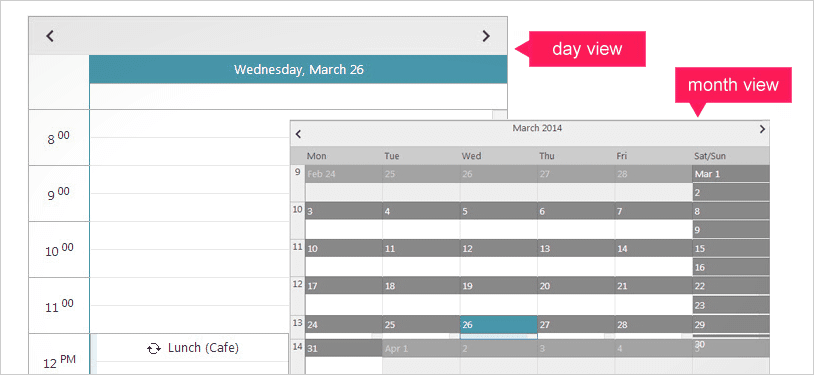Select March 31 day cell

pos(344,349)
